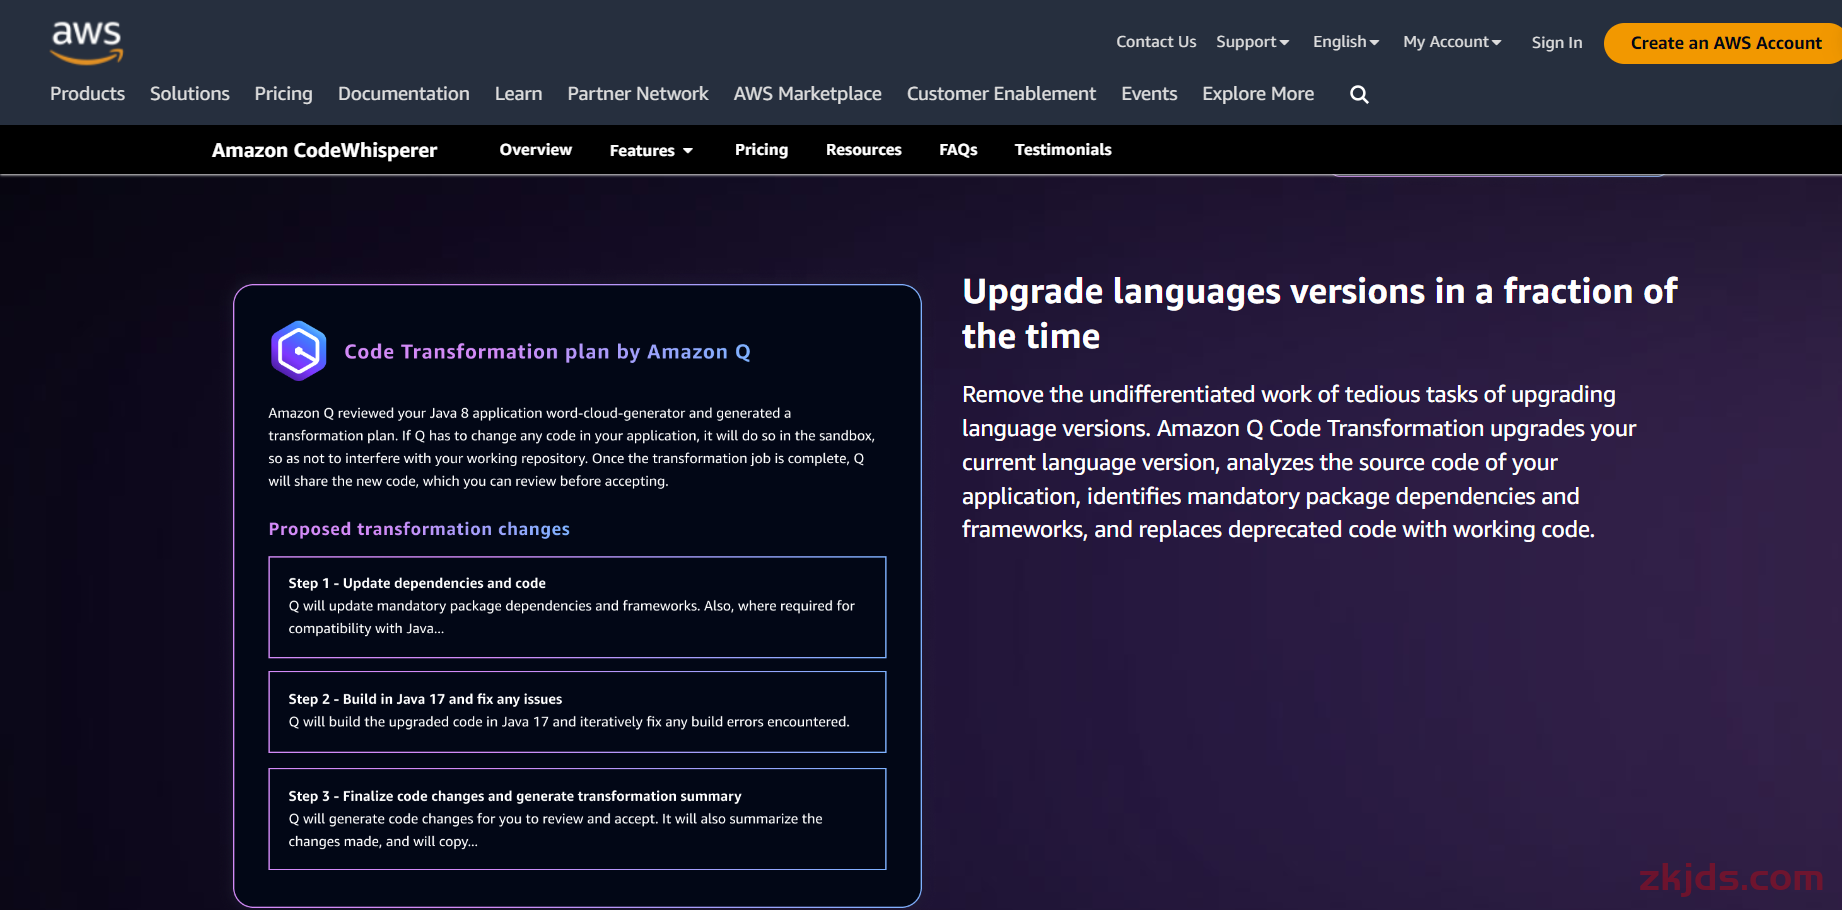Open the Explore More menu
Screen dimensions: 1842x910
[x=1258, y=94]
